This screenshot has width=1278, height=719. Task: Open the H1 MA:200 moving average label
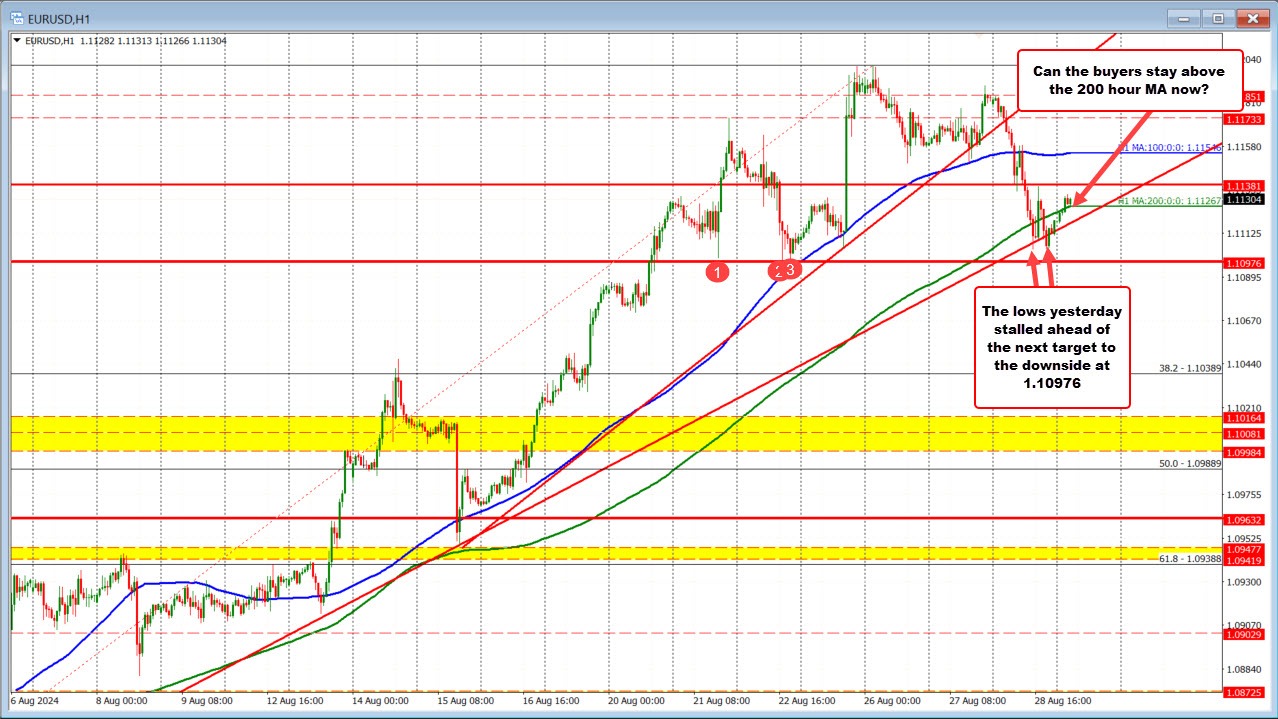[x=1168, y=202]
